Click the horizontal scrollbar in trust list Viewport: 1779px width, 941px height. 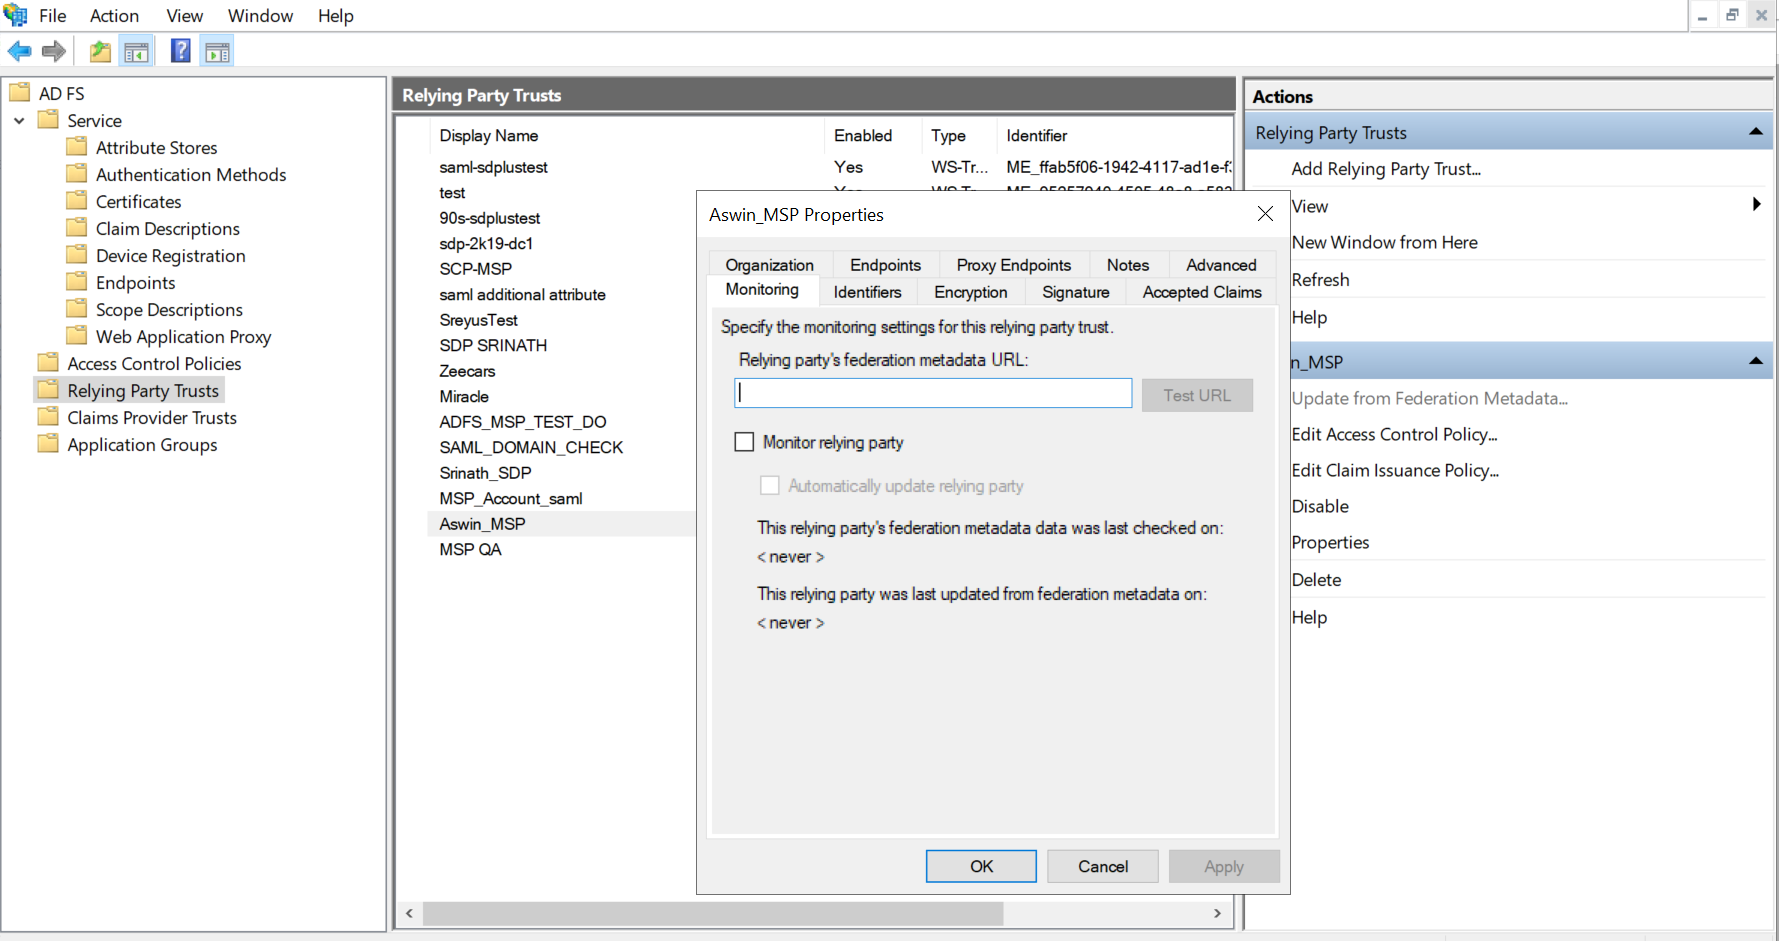click(712, 913)
